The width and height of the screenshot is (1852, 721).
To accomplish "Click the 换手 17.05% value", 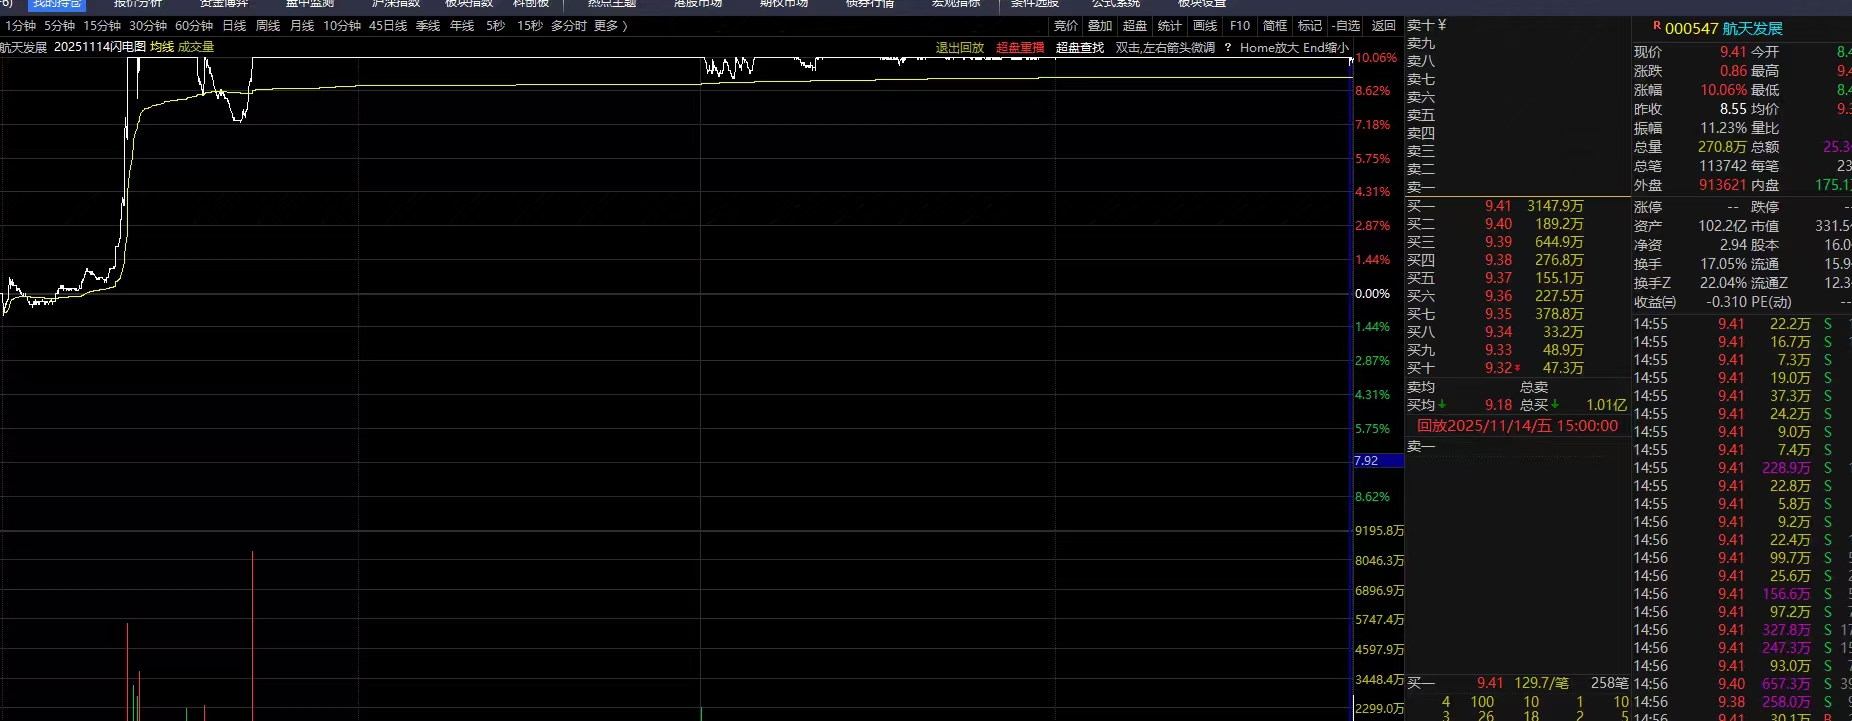I will click(1724, 264).
